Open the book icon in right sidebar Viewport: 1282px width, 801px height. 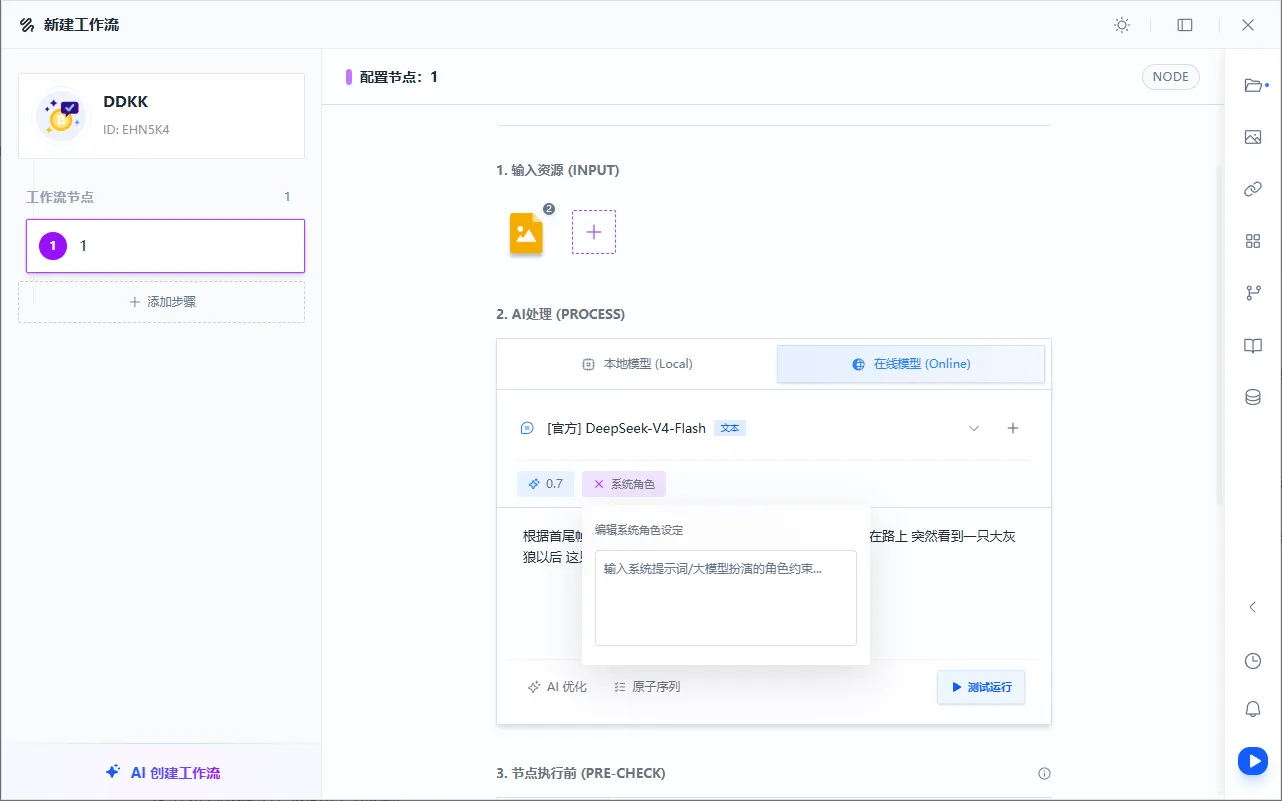click(x=1253, y=346)
